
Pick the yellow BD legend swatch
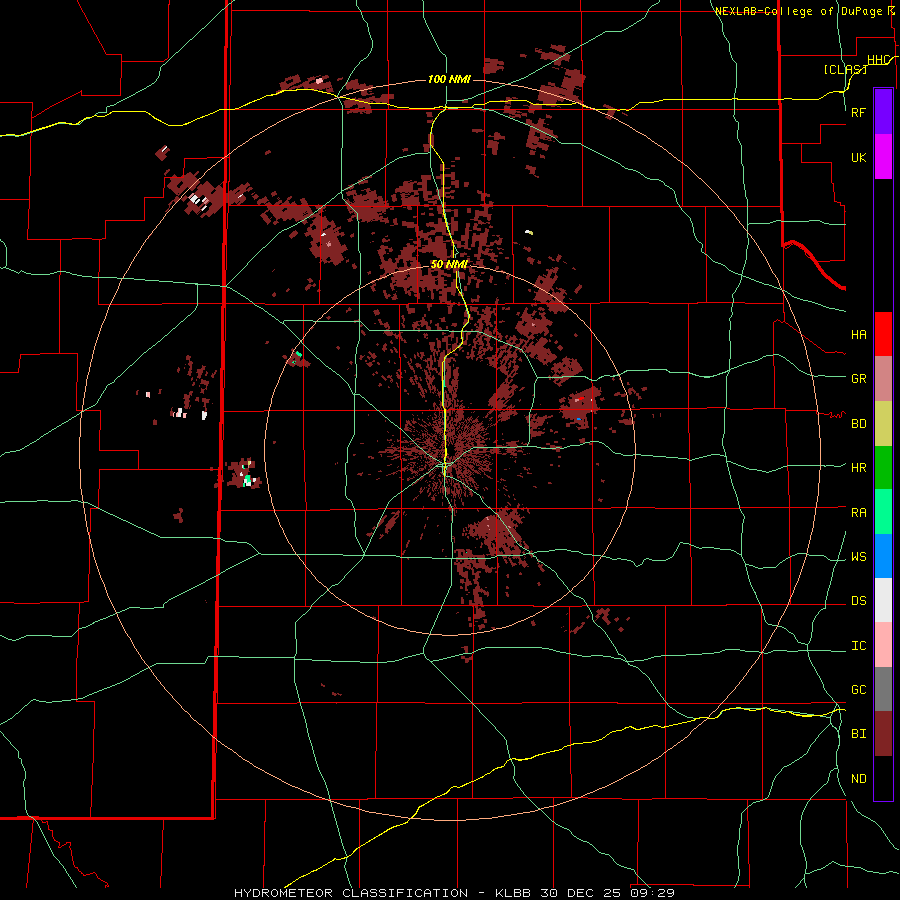pyautogui.click(x=883, y=424)
